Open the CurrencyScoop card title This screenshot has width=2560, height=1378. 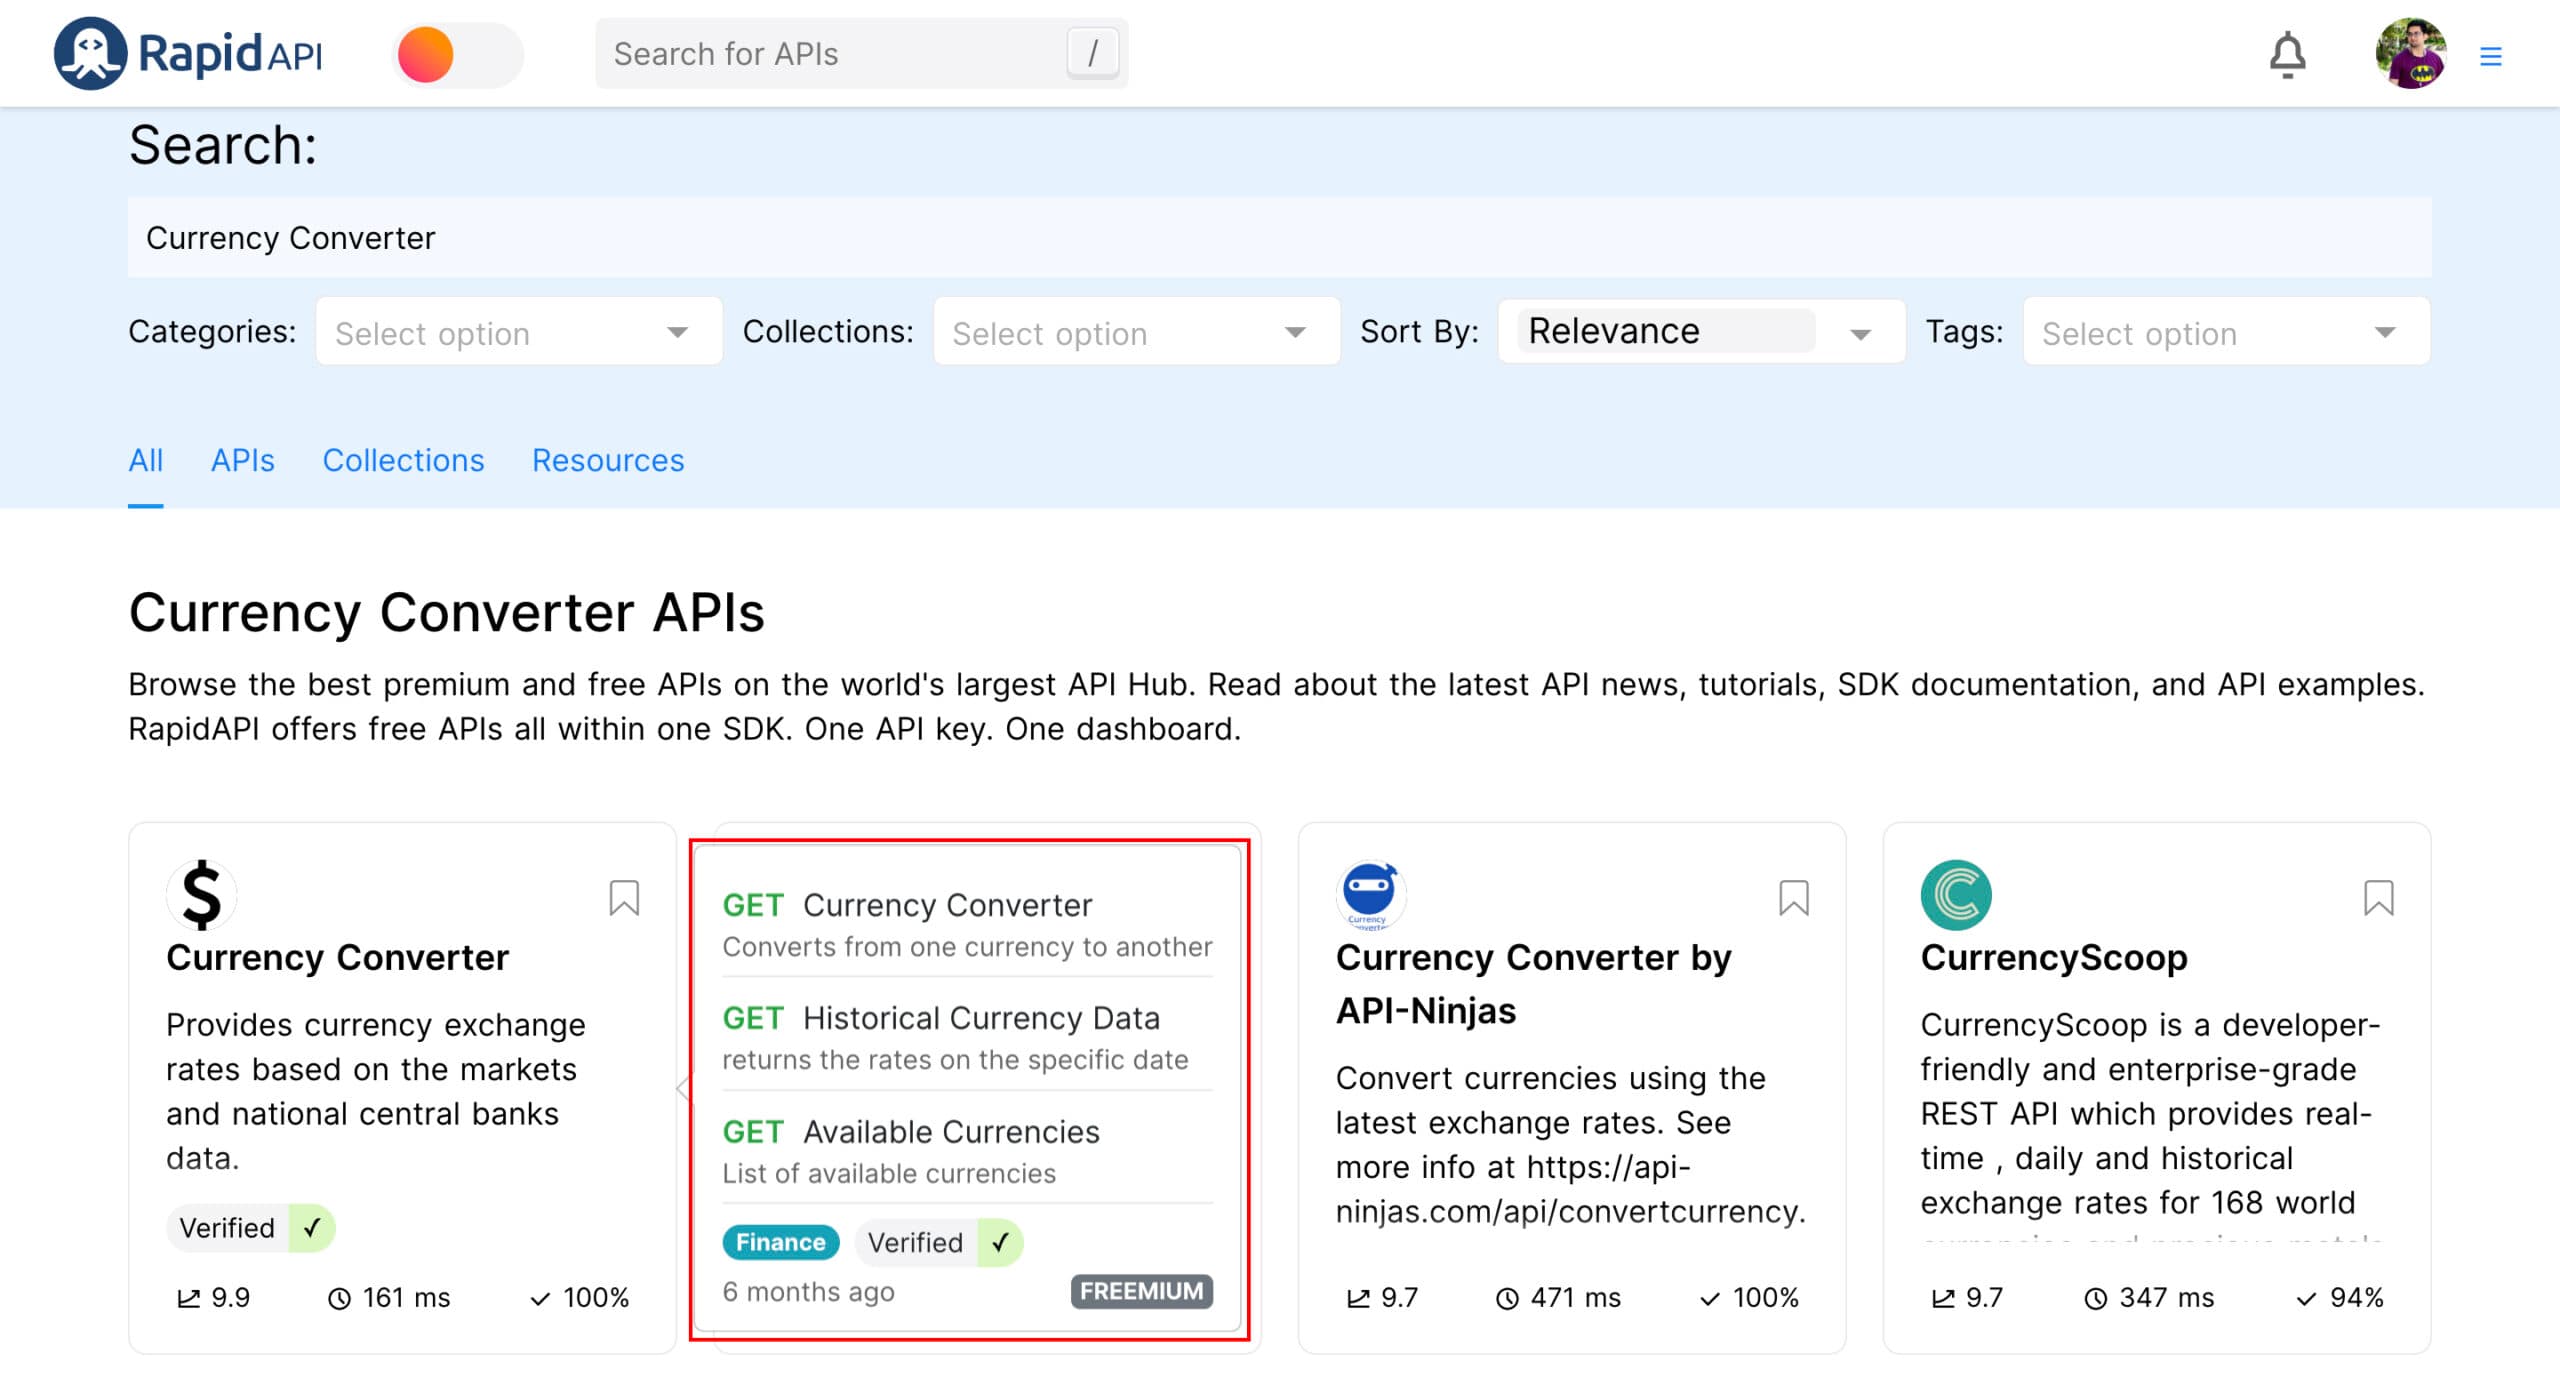pos(2053,957)
